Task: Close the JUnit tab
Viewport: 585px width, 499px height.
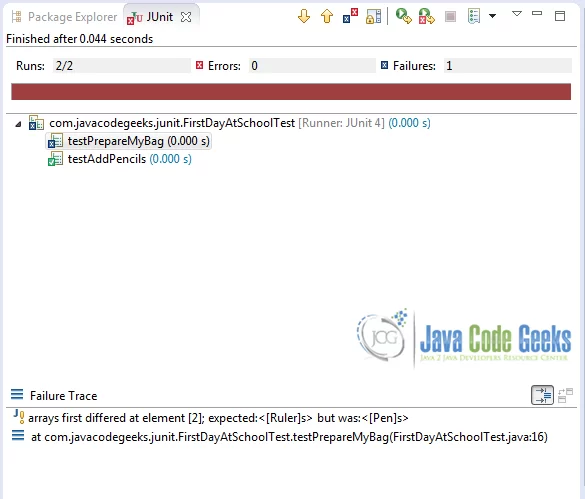Action: [186, 17]
